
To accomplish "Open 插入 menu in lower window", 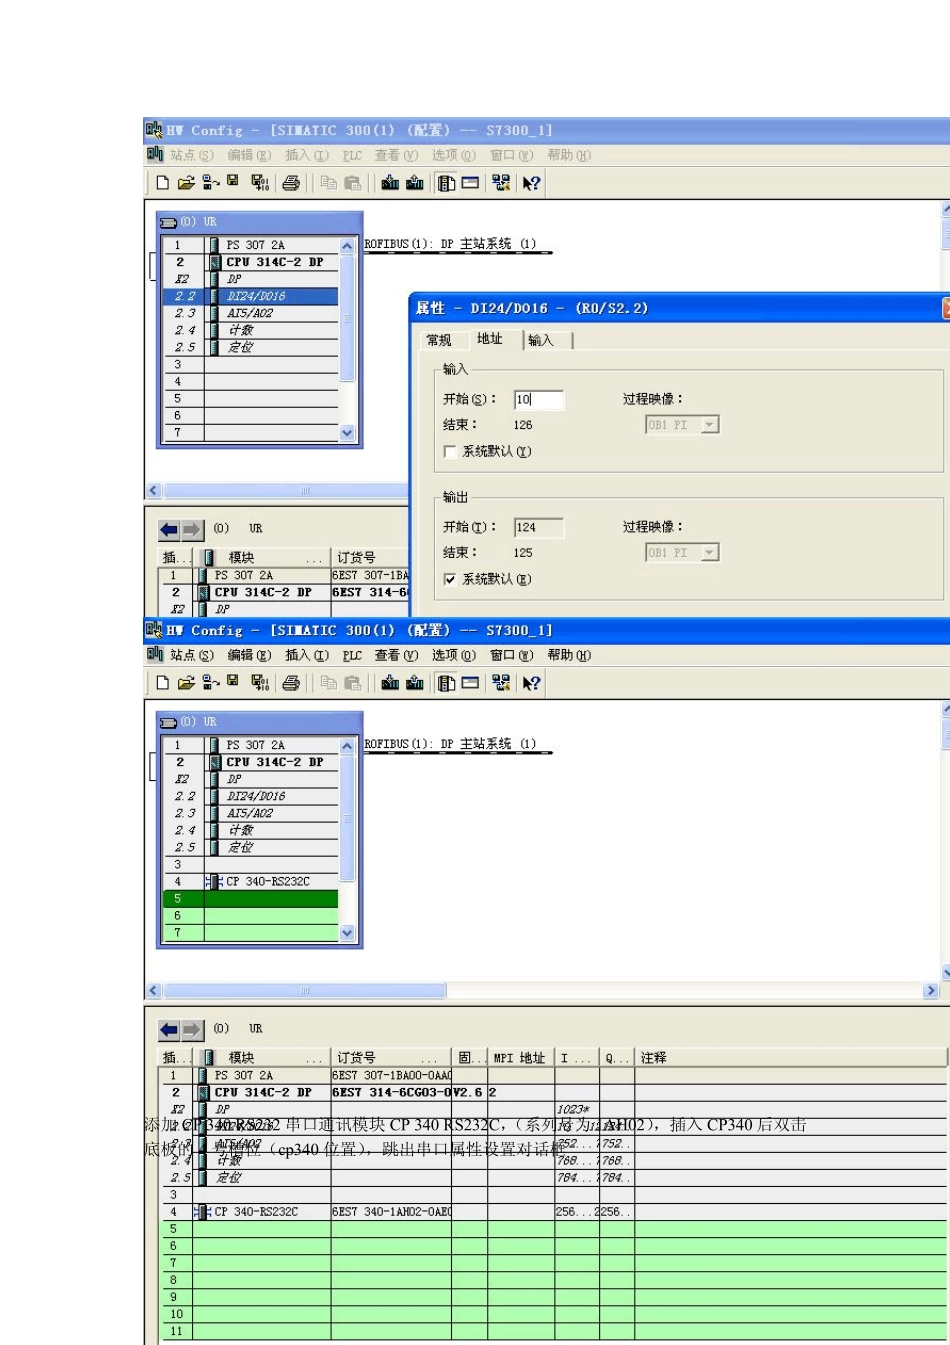I will coord(306,656).
